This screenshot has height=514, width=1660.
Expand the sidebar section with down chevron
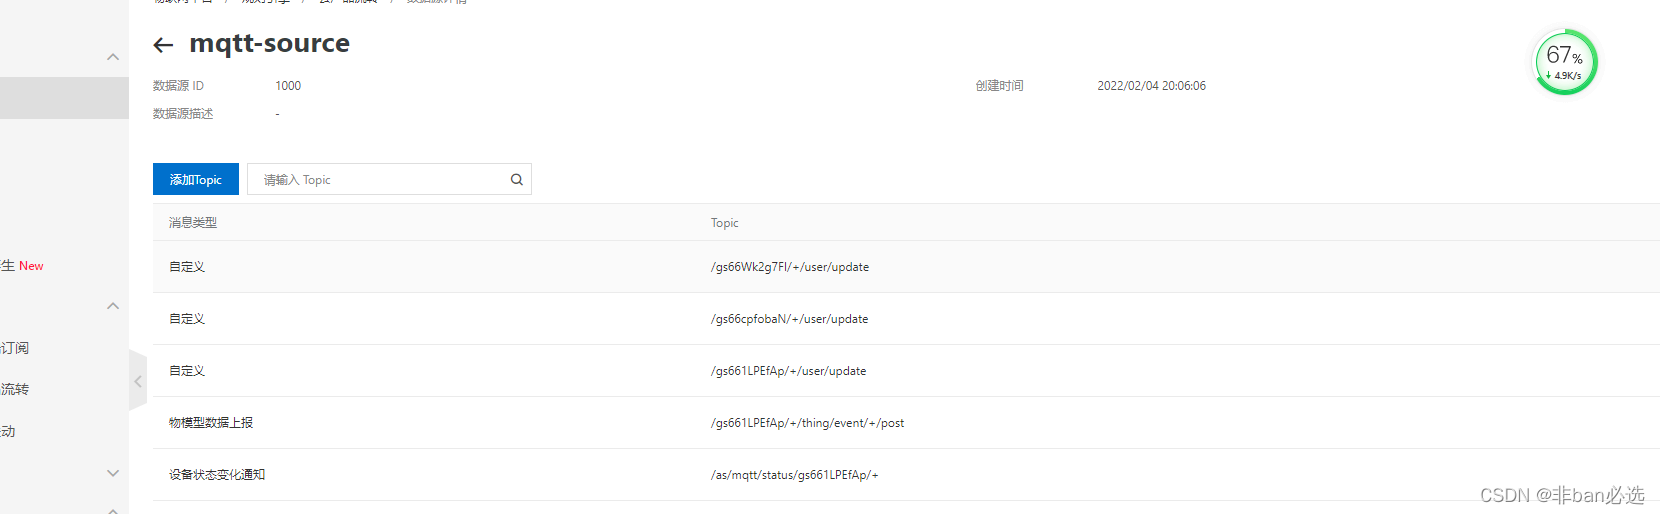tap(113, 473)
